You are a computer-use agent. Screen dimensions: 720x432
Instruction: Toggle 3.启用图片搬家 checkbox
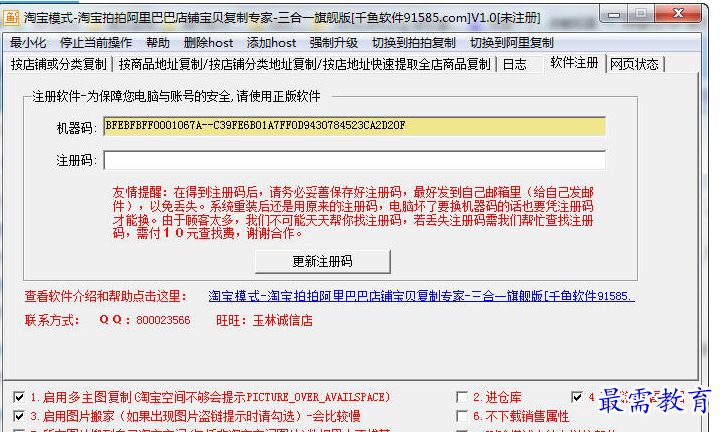(19, 416)
